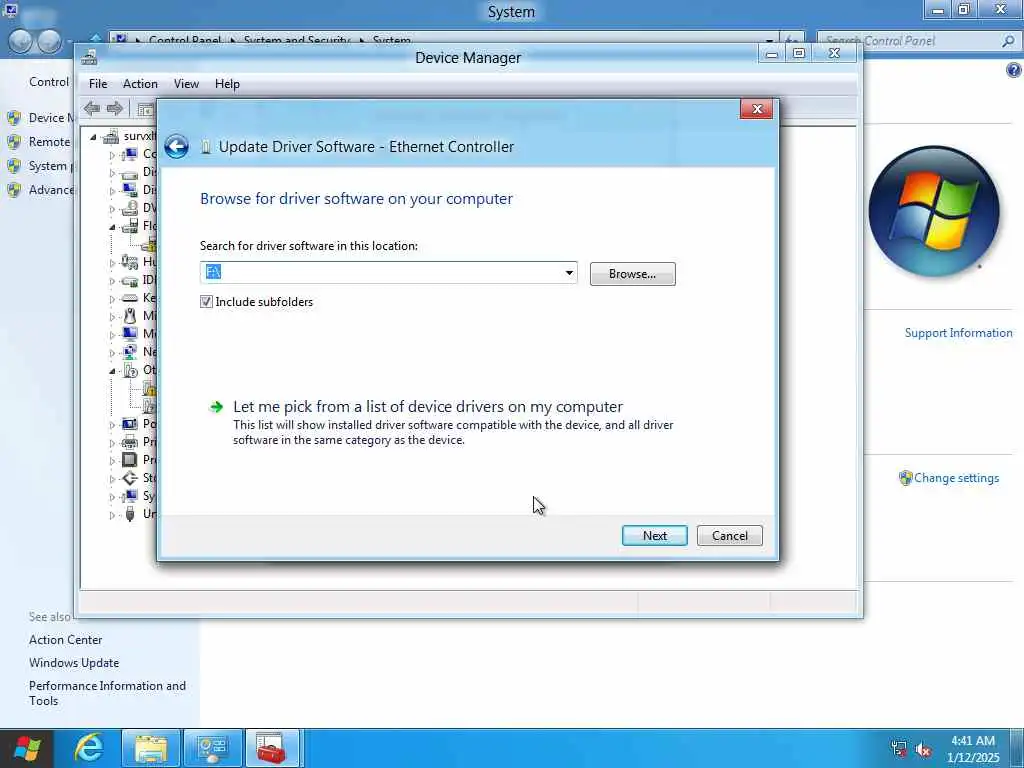This screenshot has width=1024, height=768.
Task: Open the Support Information link
Action: tap(958, 333)
